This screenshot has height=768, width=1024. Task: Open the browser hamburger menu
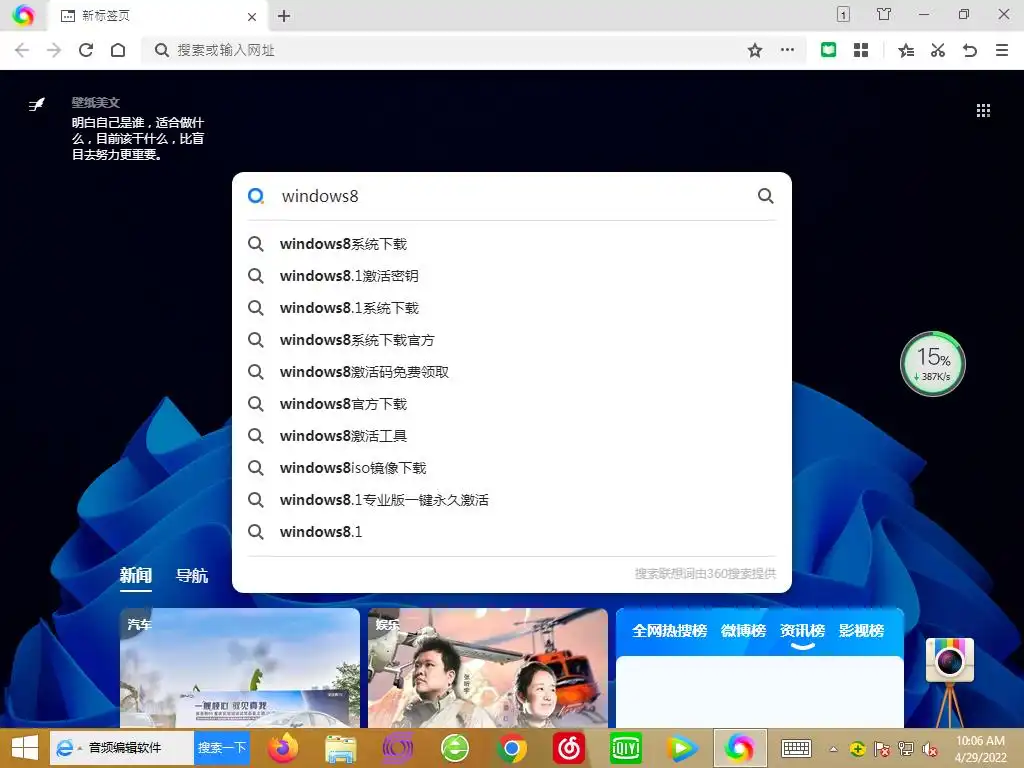click(x=1002, y=50)
